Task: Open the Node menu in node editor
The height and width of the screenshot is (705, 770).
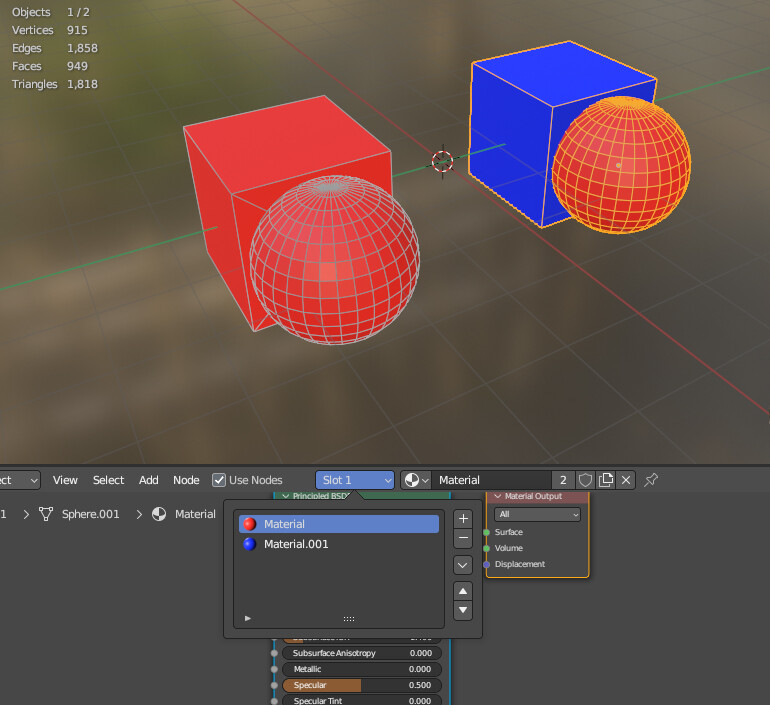Action: [x=186, y=480]
